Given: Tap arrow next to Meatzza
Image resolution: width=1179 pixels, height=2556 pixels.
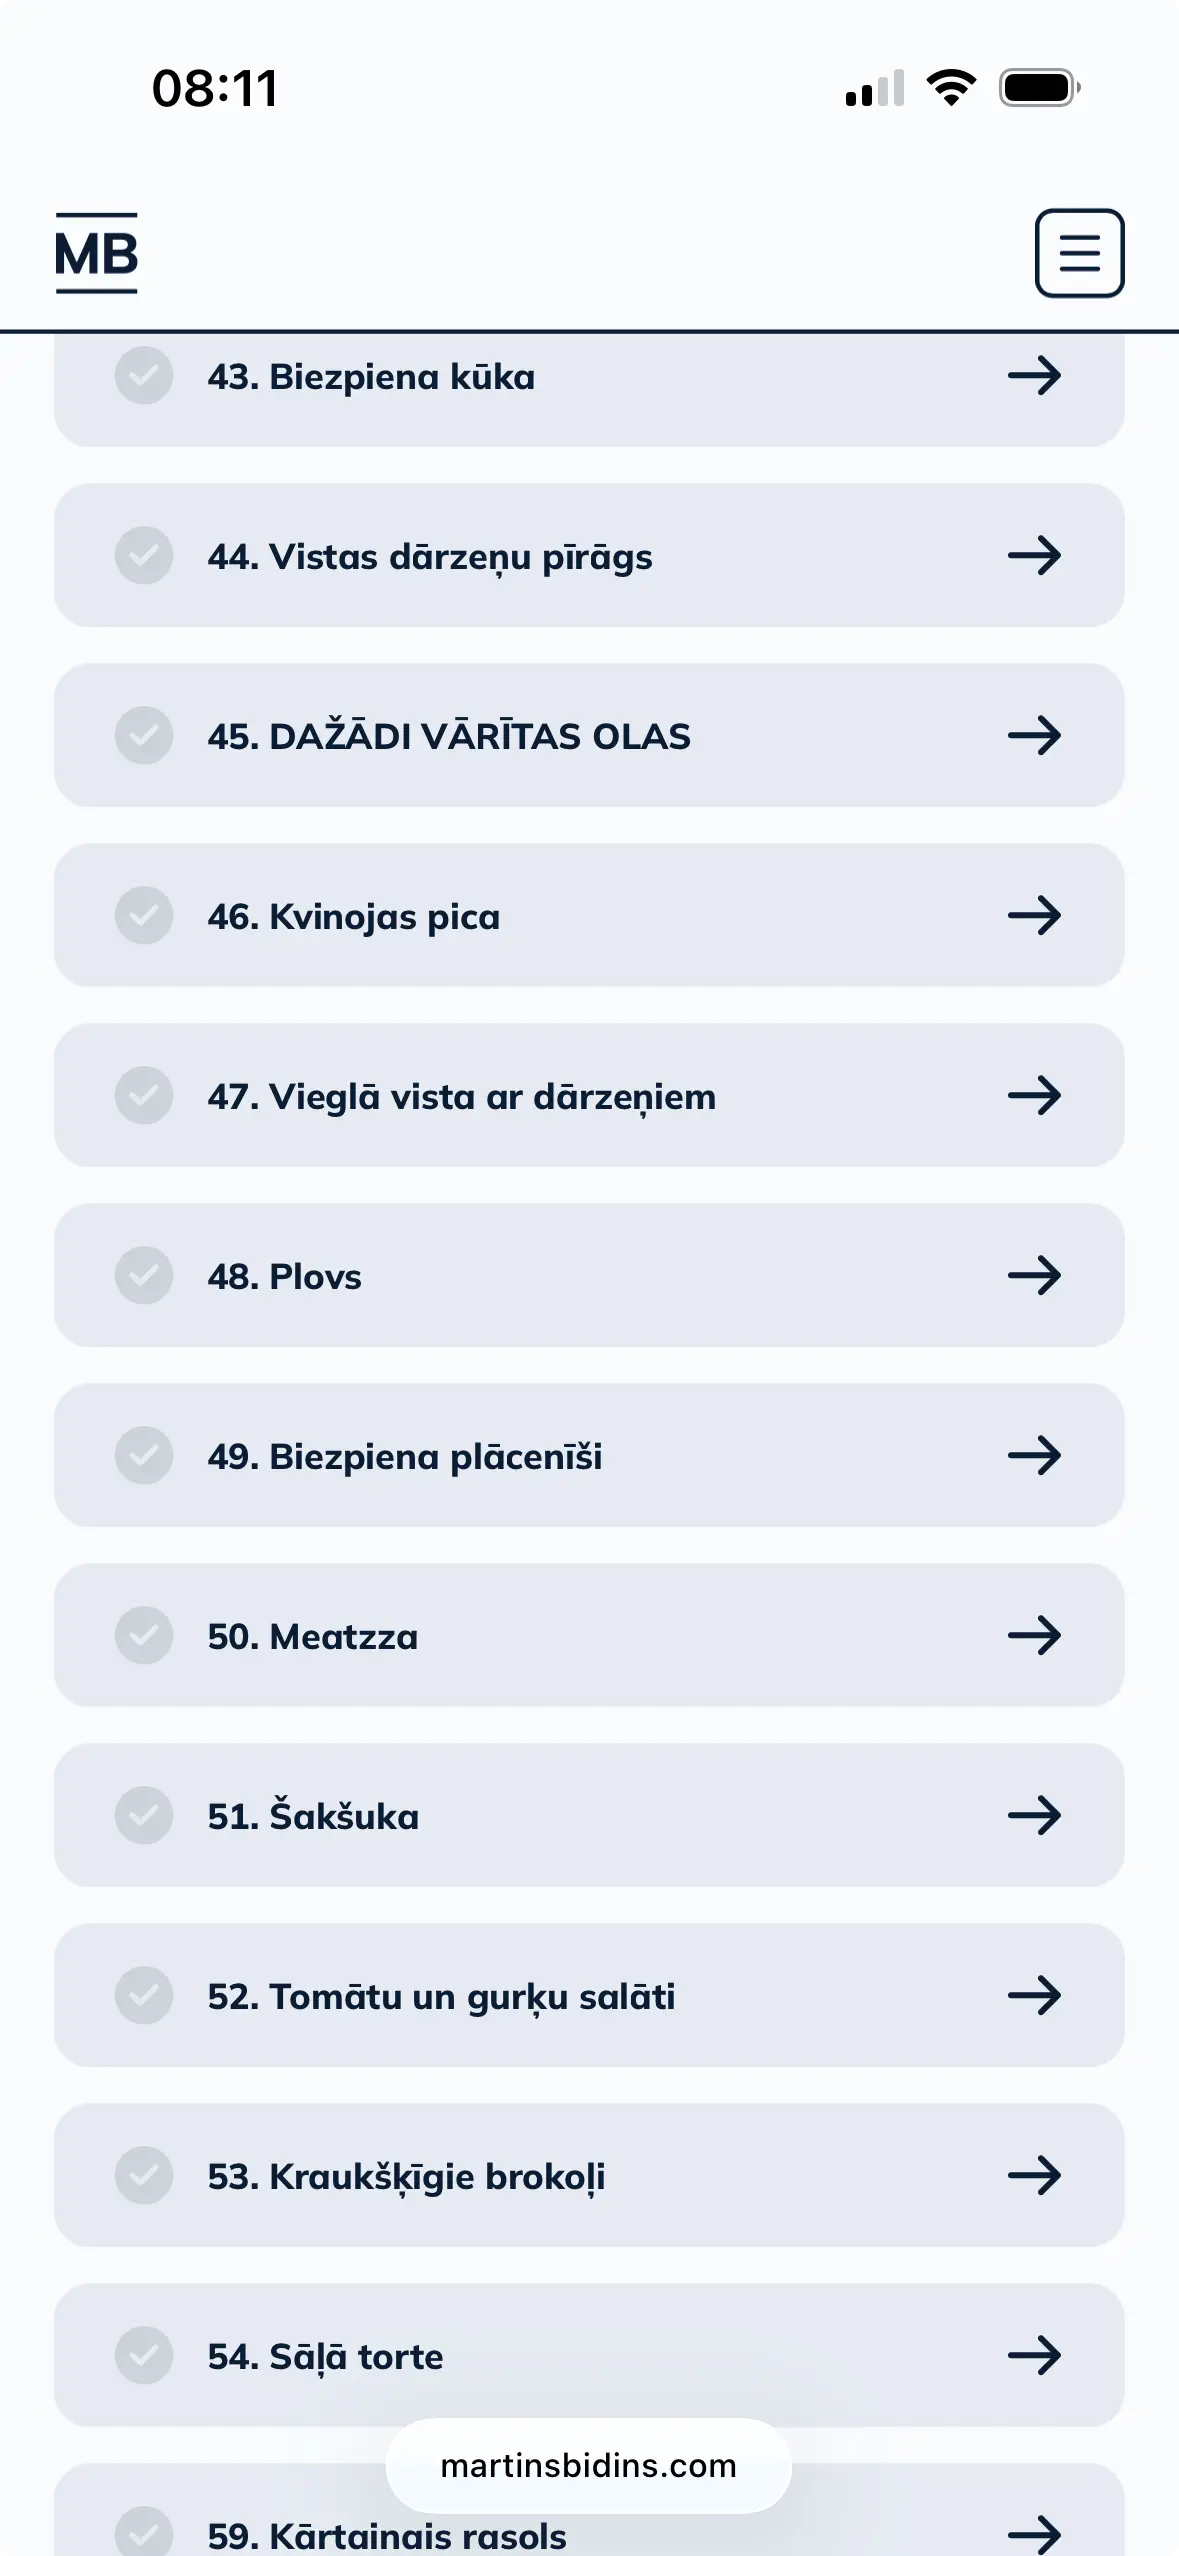Looking at the screenshot, I should (x=1034, y=1636).
